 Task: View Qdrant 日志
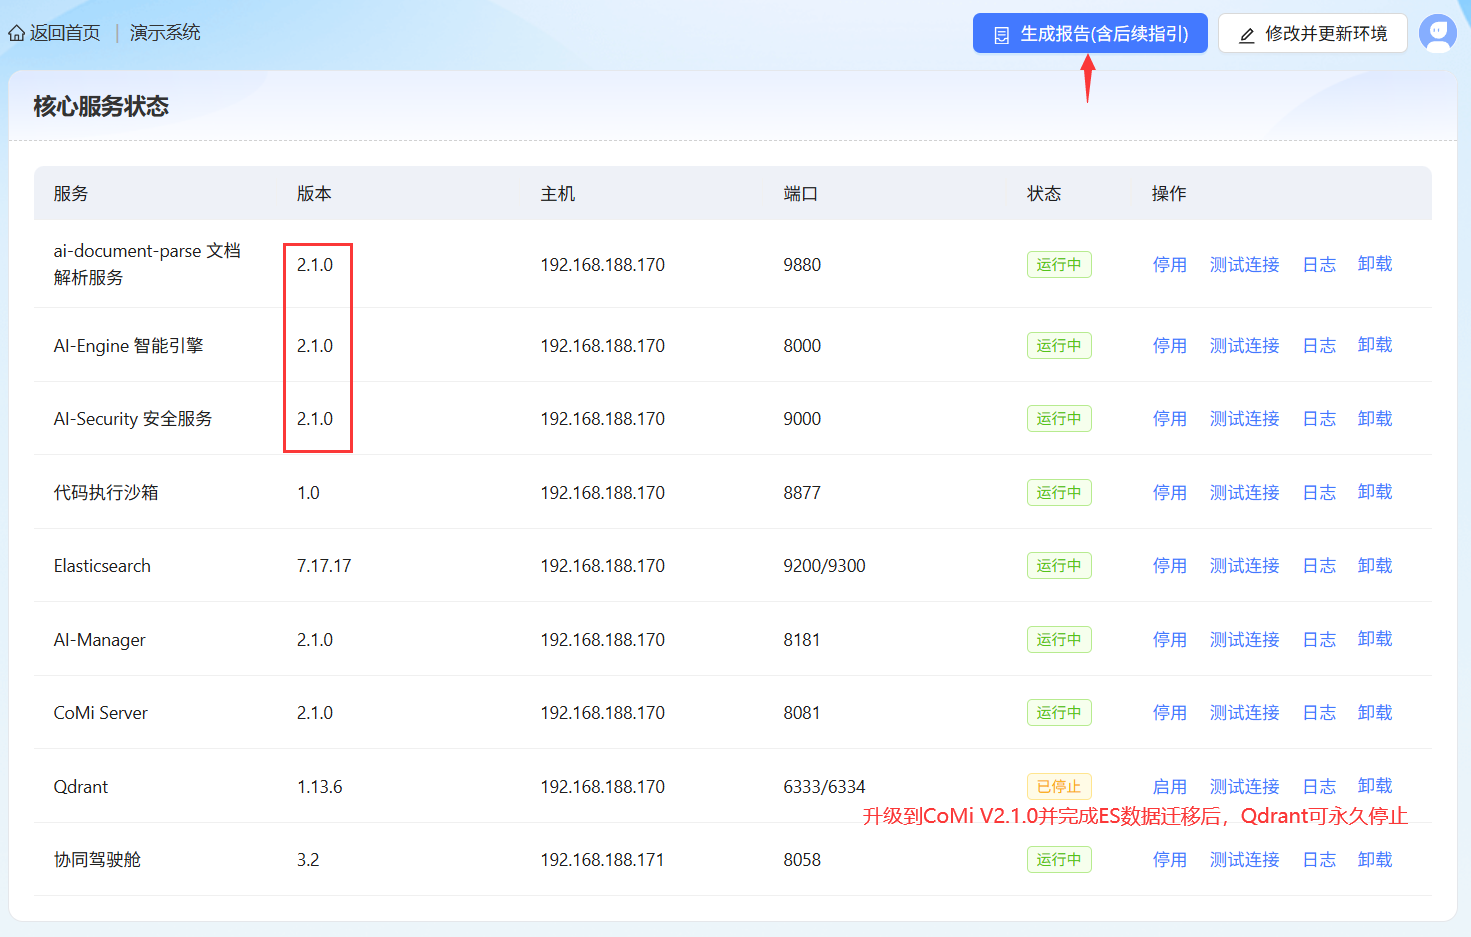pyautogui.click(x=1319, y=786)
